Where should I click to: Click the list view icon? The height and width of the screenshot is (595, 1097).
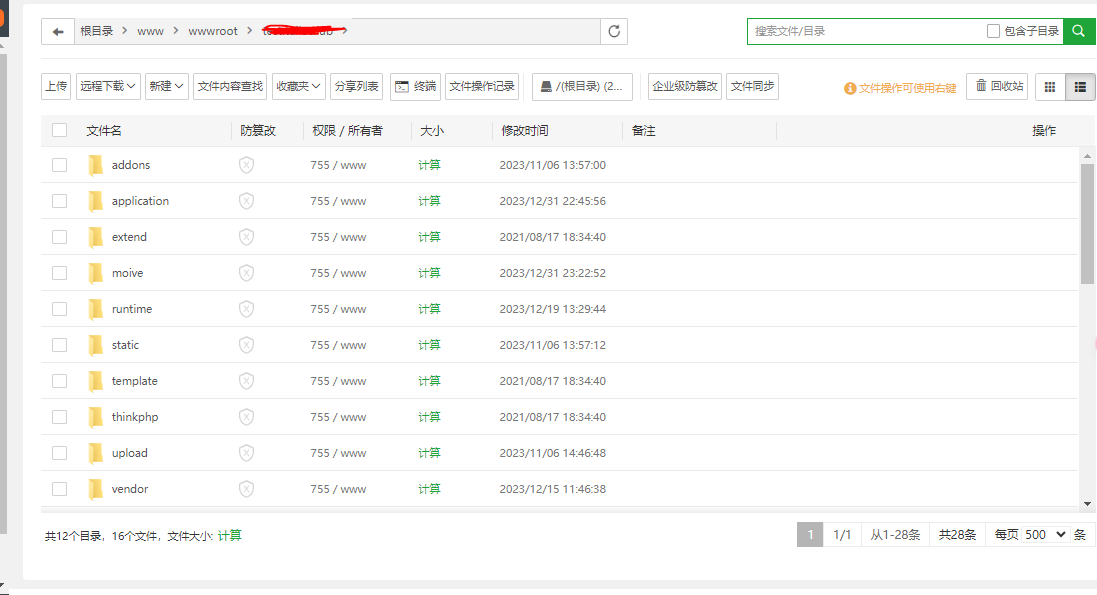(x=1080, y=87)
